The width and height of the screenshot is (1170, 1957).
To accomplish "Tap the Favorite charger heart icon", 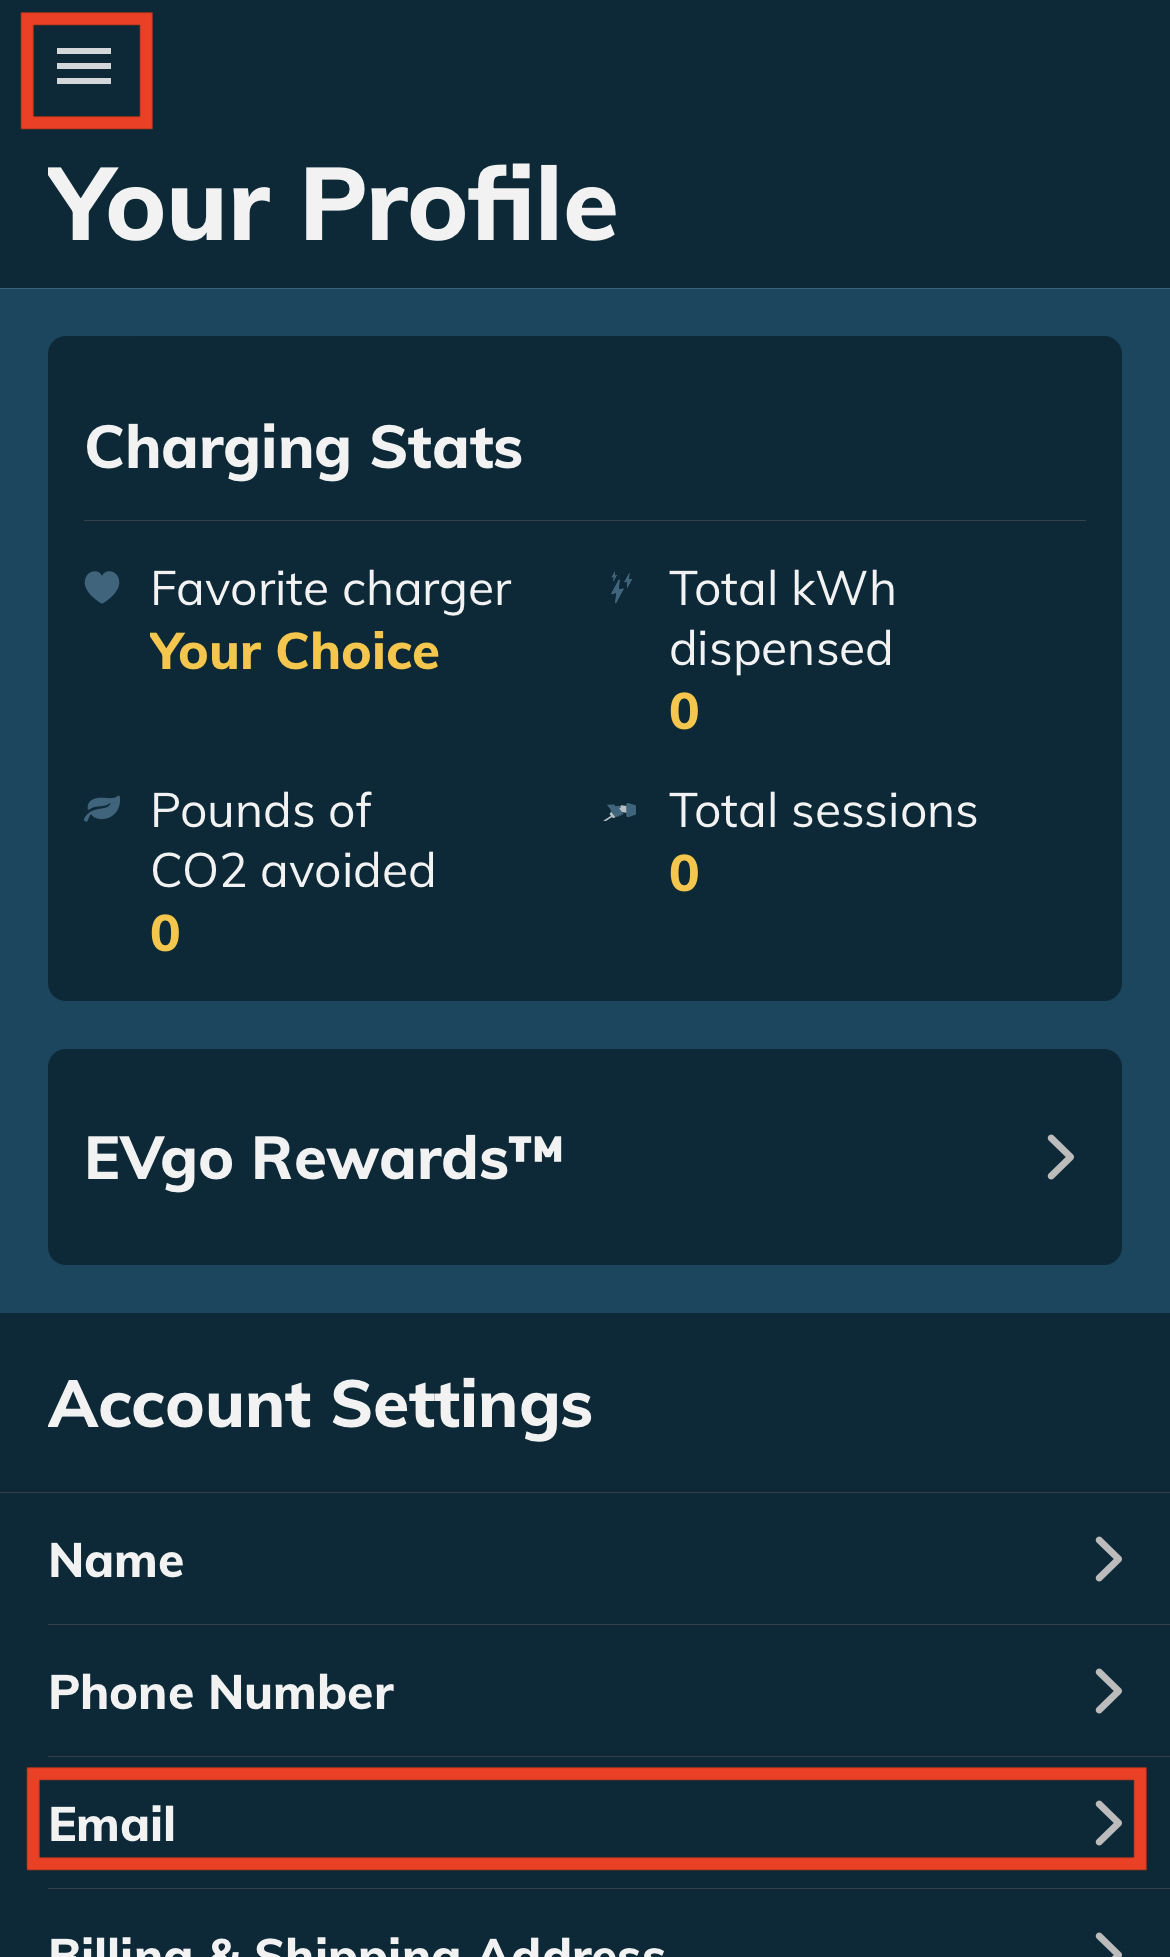I will pos(102,587).
